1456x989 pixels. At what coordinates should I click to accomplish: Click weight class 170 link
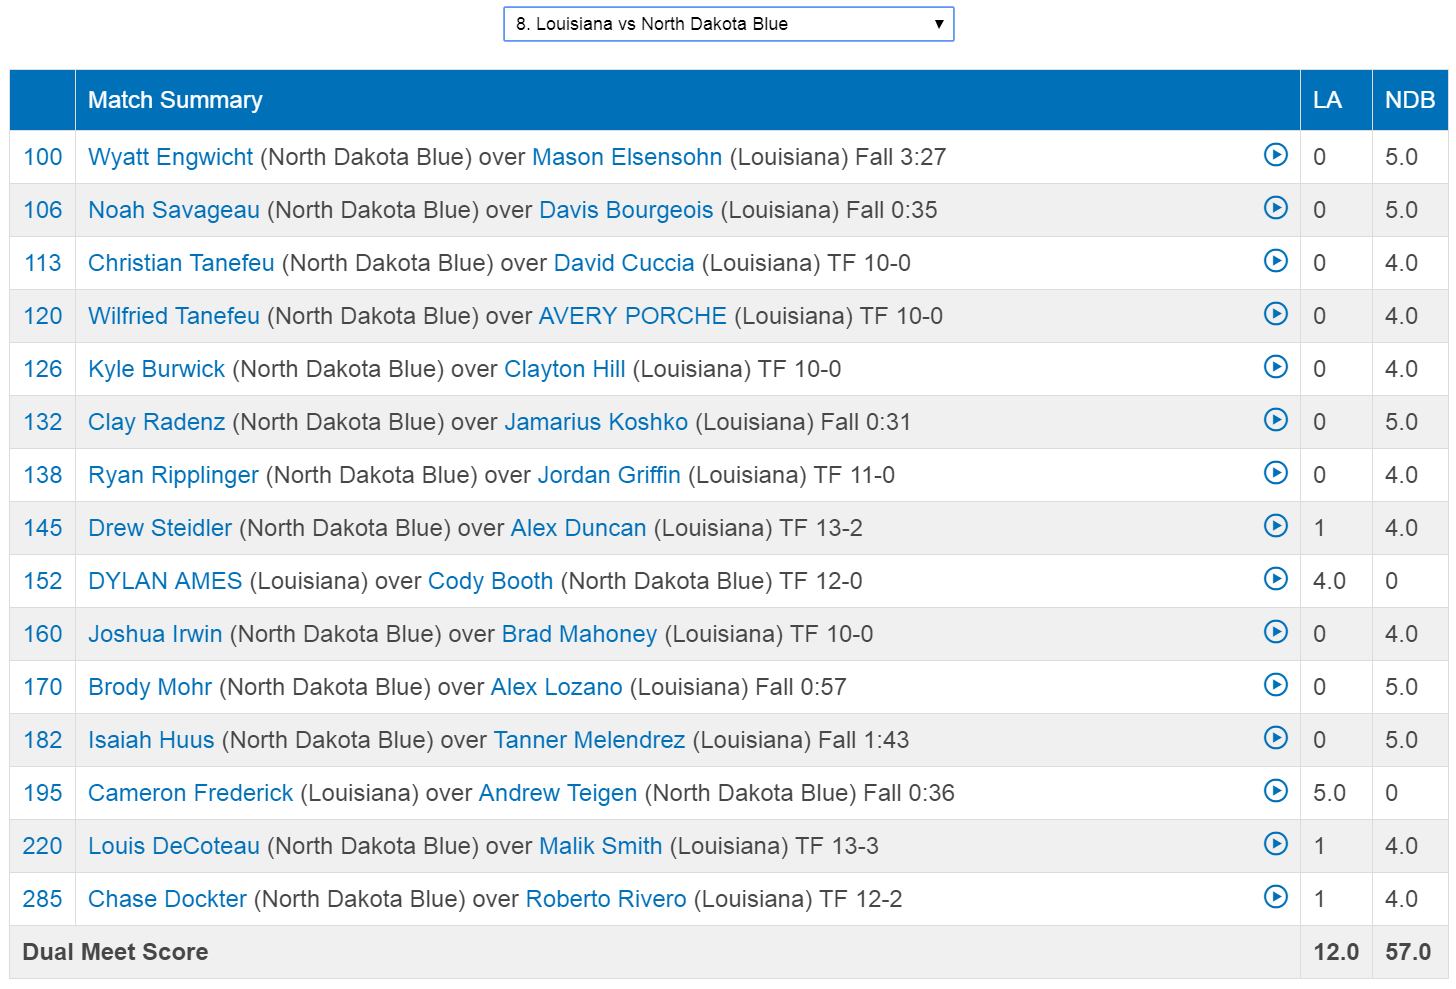point(43,687)
